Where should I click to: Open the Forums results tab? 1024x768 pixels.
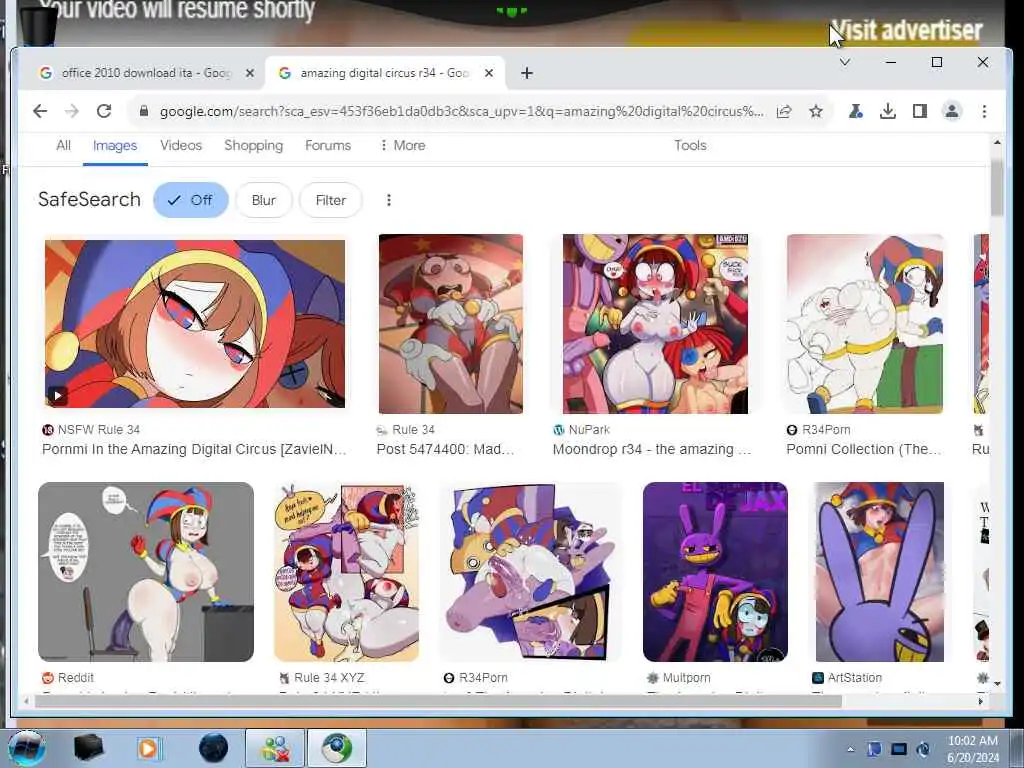[x=328, y=145]
